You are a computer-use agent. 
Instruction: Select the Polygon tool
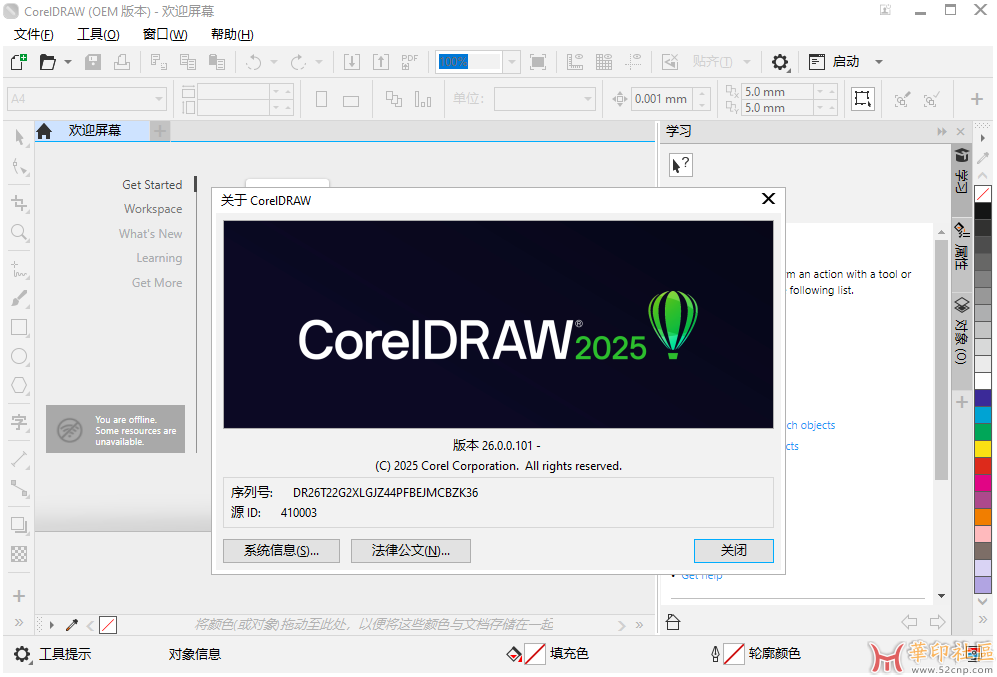pyautogui.click(x=19, y=385)
